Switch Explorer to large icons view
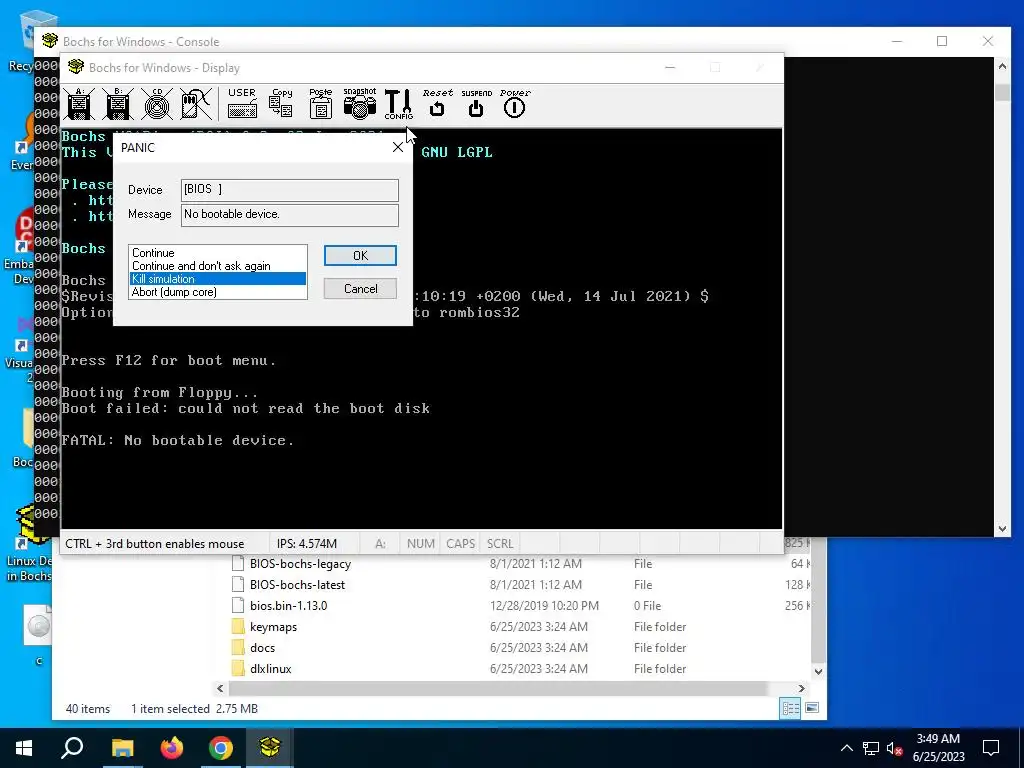The width and height of the screenshot is (1024, 768). coord(812,708)
